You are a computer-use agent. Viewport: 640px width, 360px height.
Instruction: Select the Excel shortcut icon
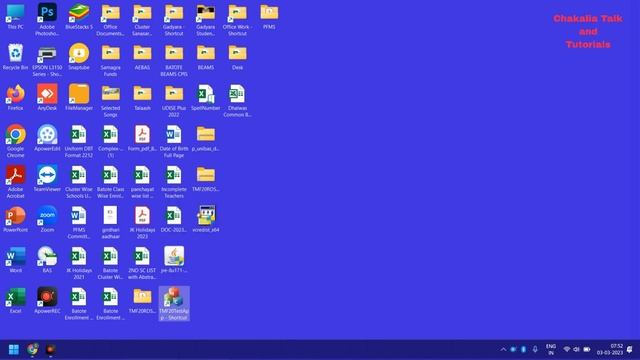pos(16,300)
